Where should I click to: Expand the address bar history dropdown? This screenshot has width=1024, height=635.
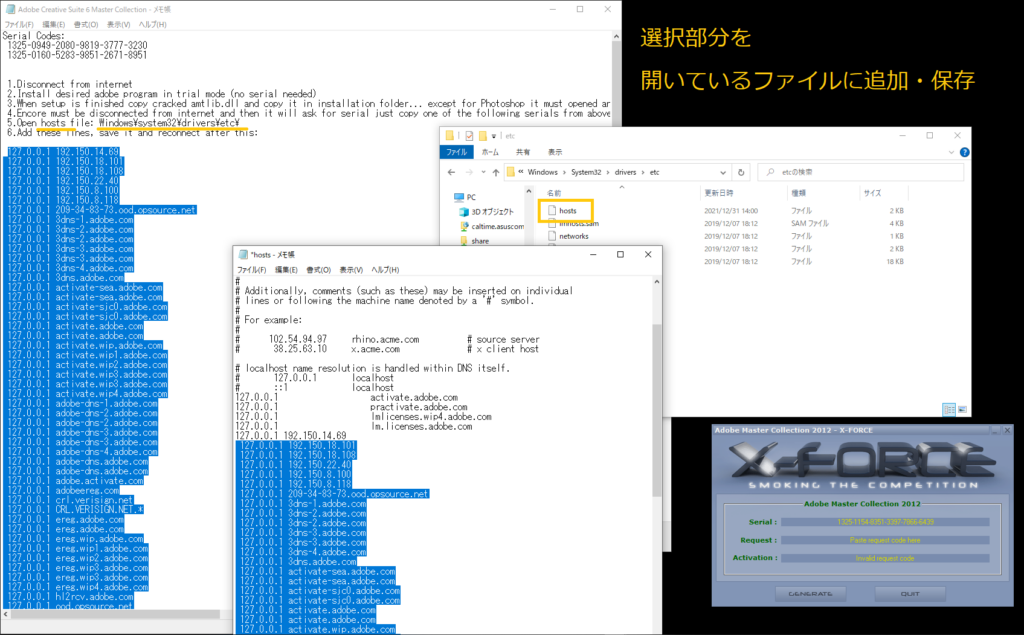[723, 172]
